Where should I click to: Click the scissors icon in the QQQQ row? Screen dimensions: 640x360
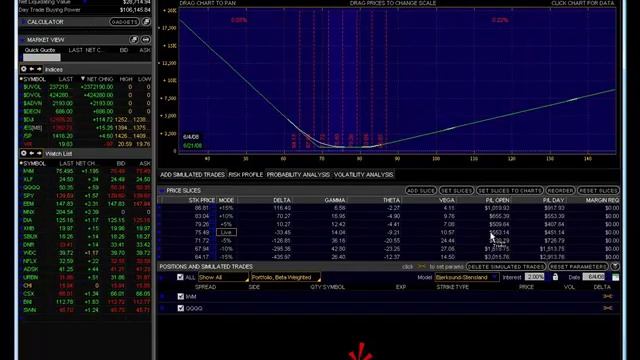tap(608, 308)
